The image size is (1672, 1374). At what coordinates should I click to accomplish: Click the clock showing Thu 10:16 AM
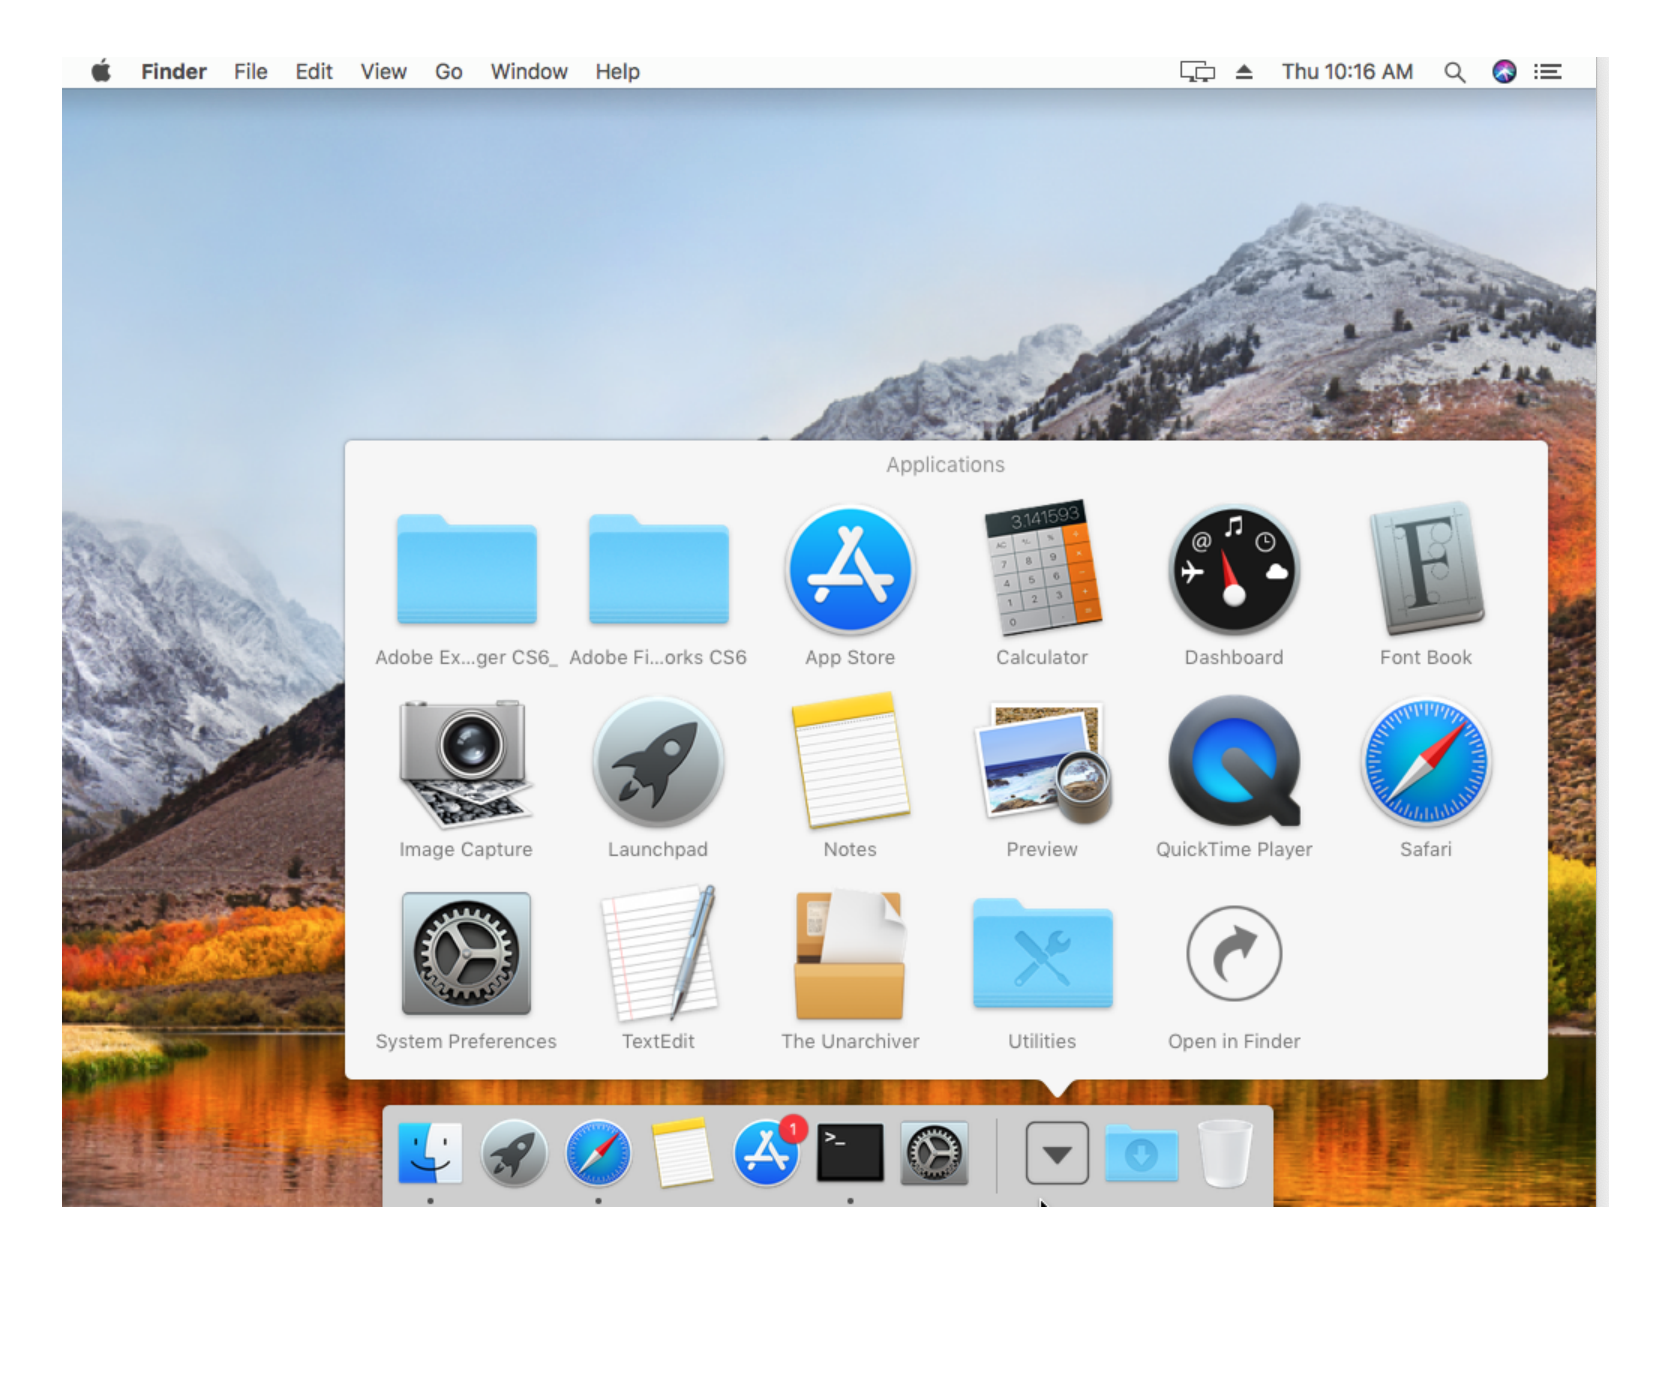pyautogui.click(x=1347, y=72)
